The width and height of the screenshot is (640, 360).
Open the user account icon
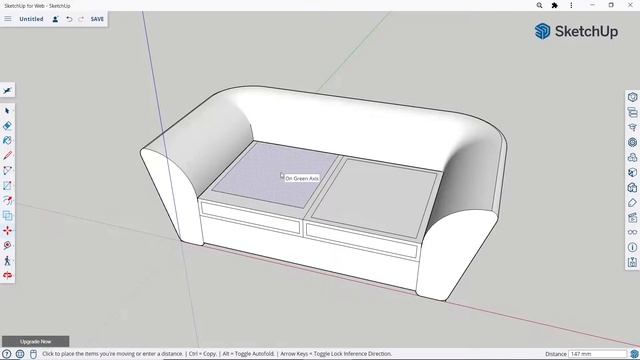click(55, 19)
